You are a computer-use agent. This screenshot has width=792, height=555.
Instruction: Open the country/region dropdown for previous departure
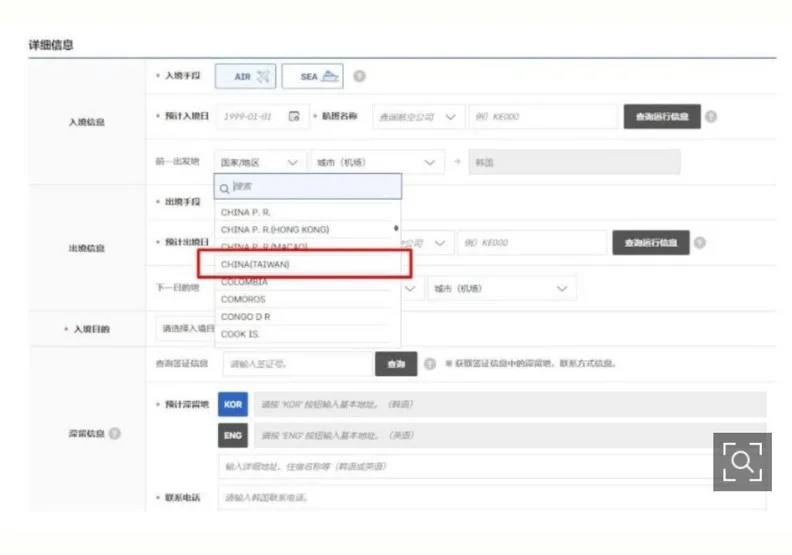(260, 162)
